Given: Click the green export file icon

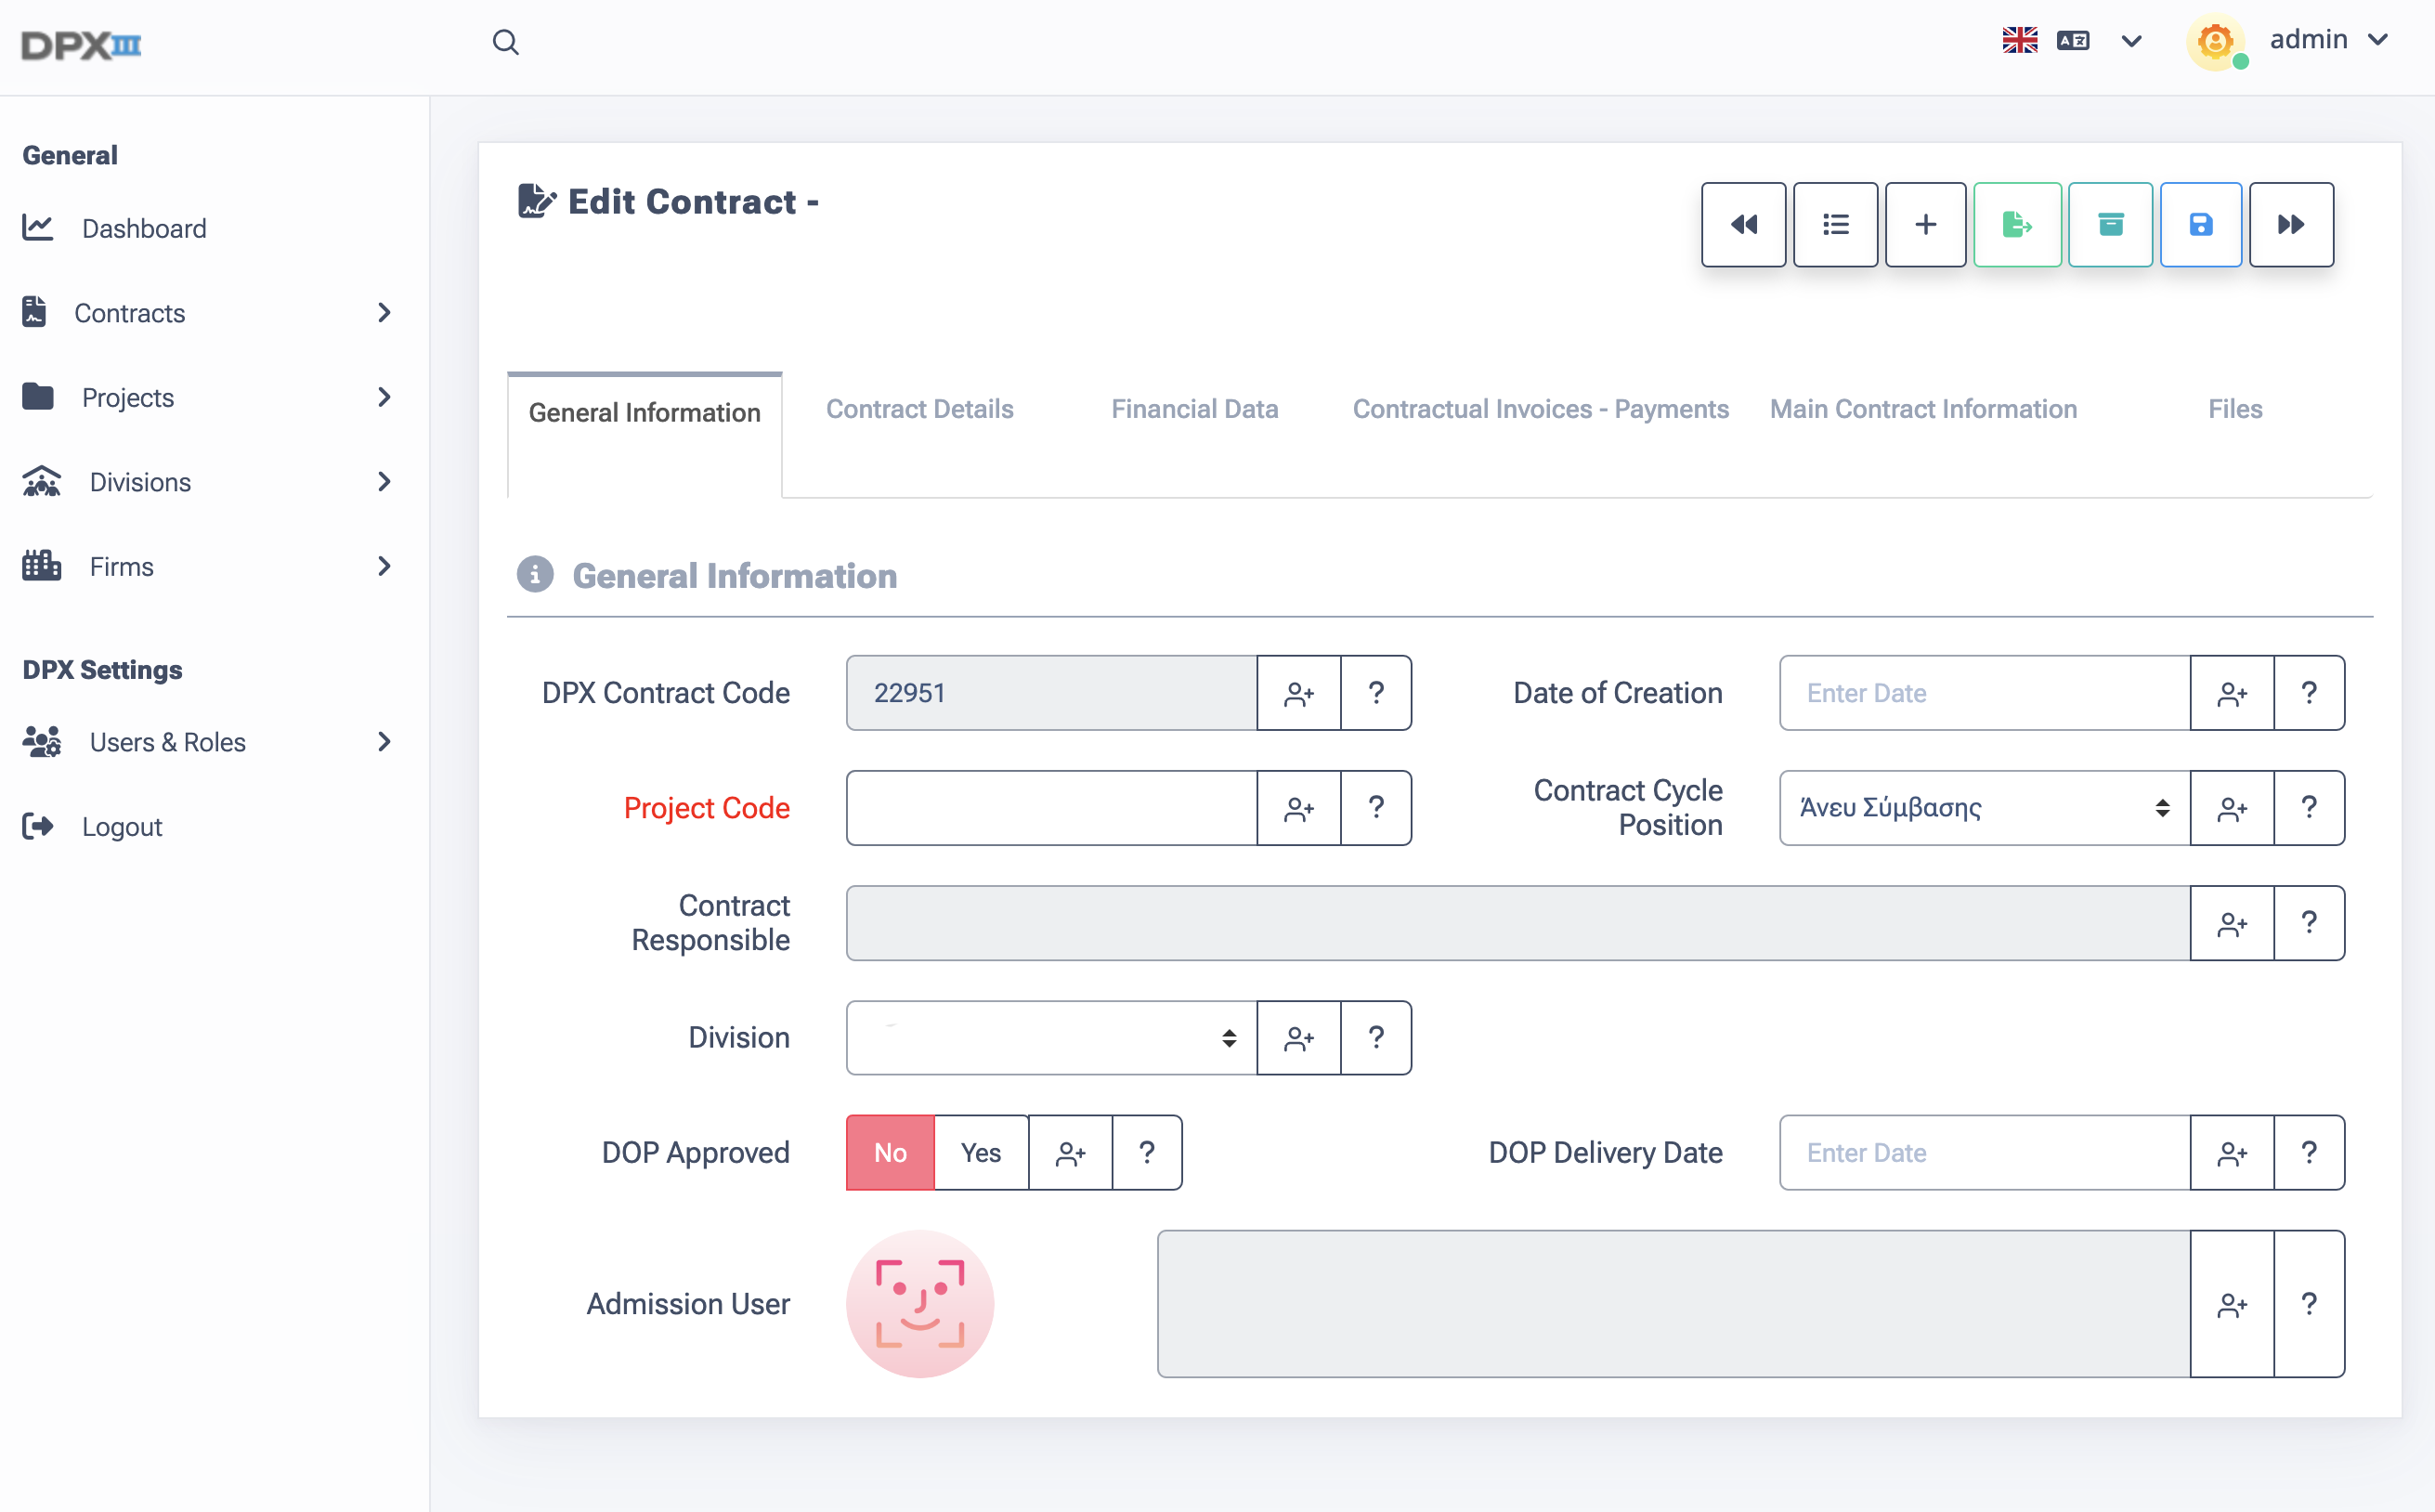Looking at the screenshot, I should (2017, 224).
